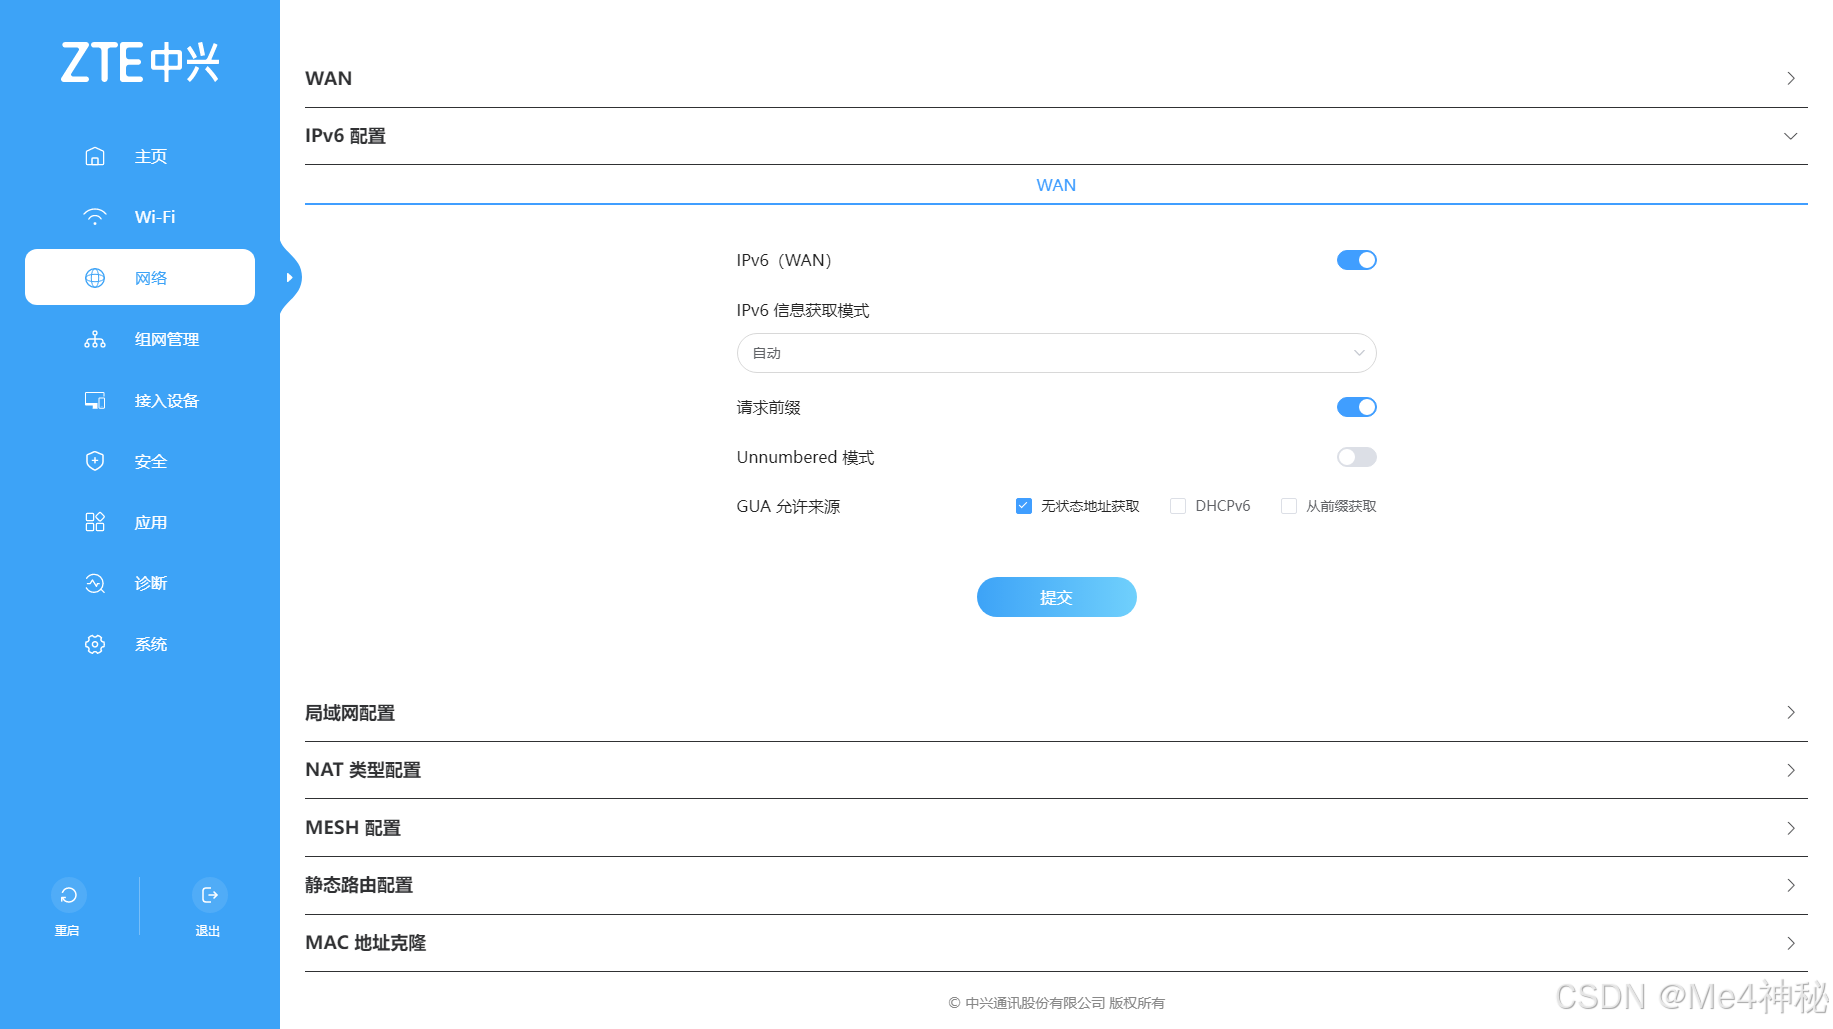Click the Wi-Fi signal icon
1833x1029 pixels.
pyautogui.click(x=95, y=217)
